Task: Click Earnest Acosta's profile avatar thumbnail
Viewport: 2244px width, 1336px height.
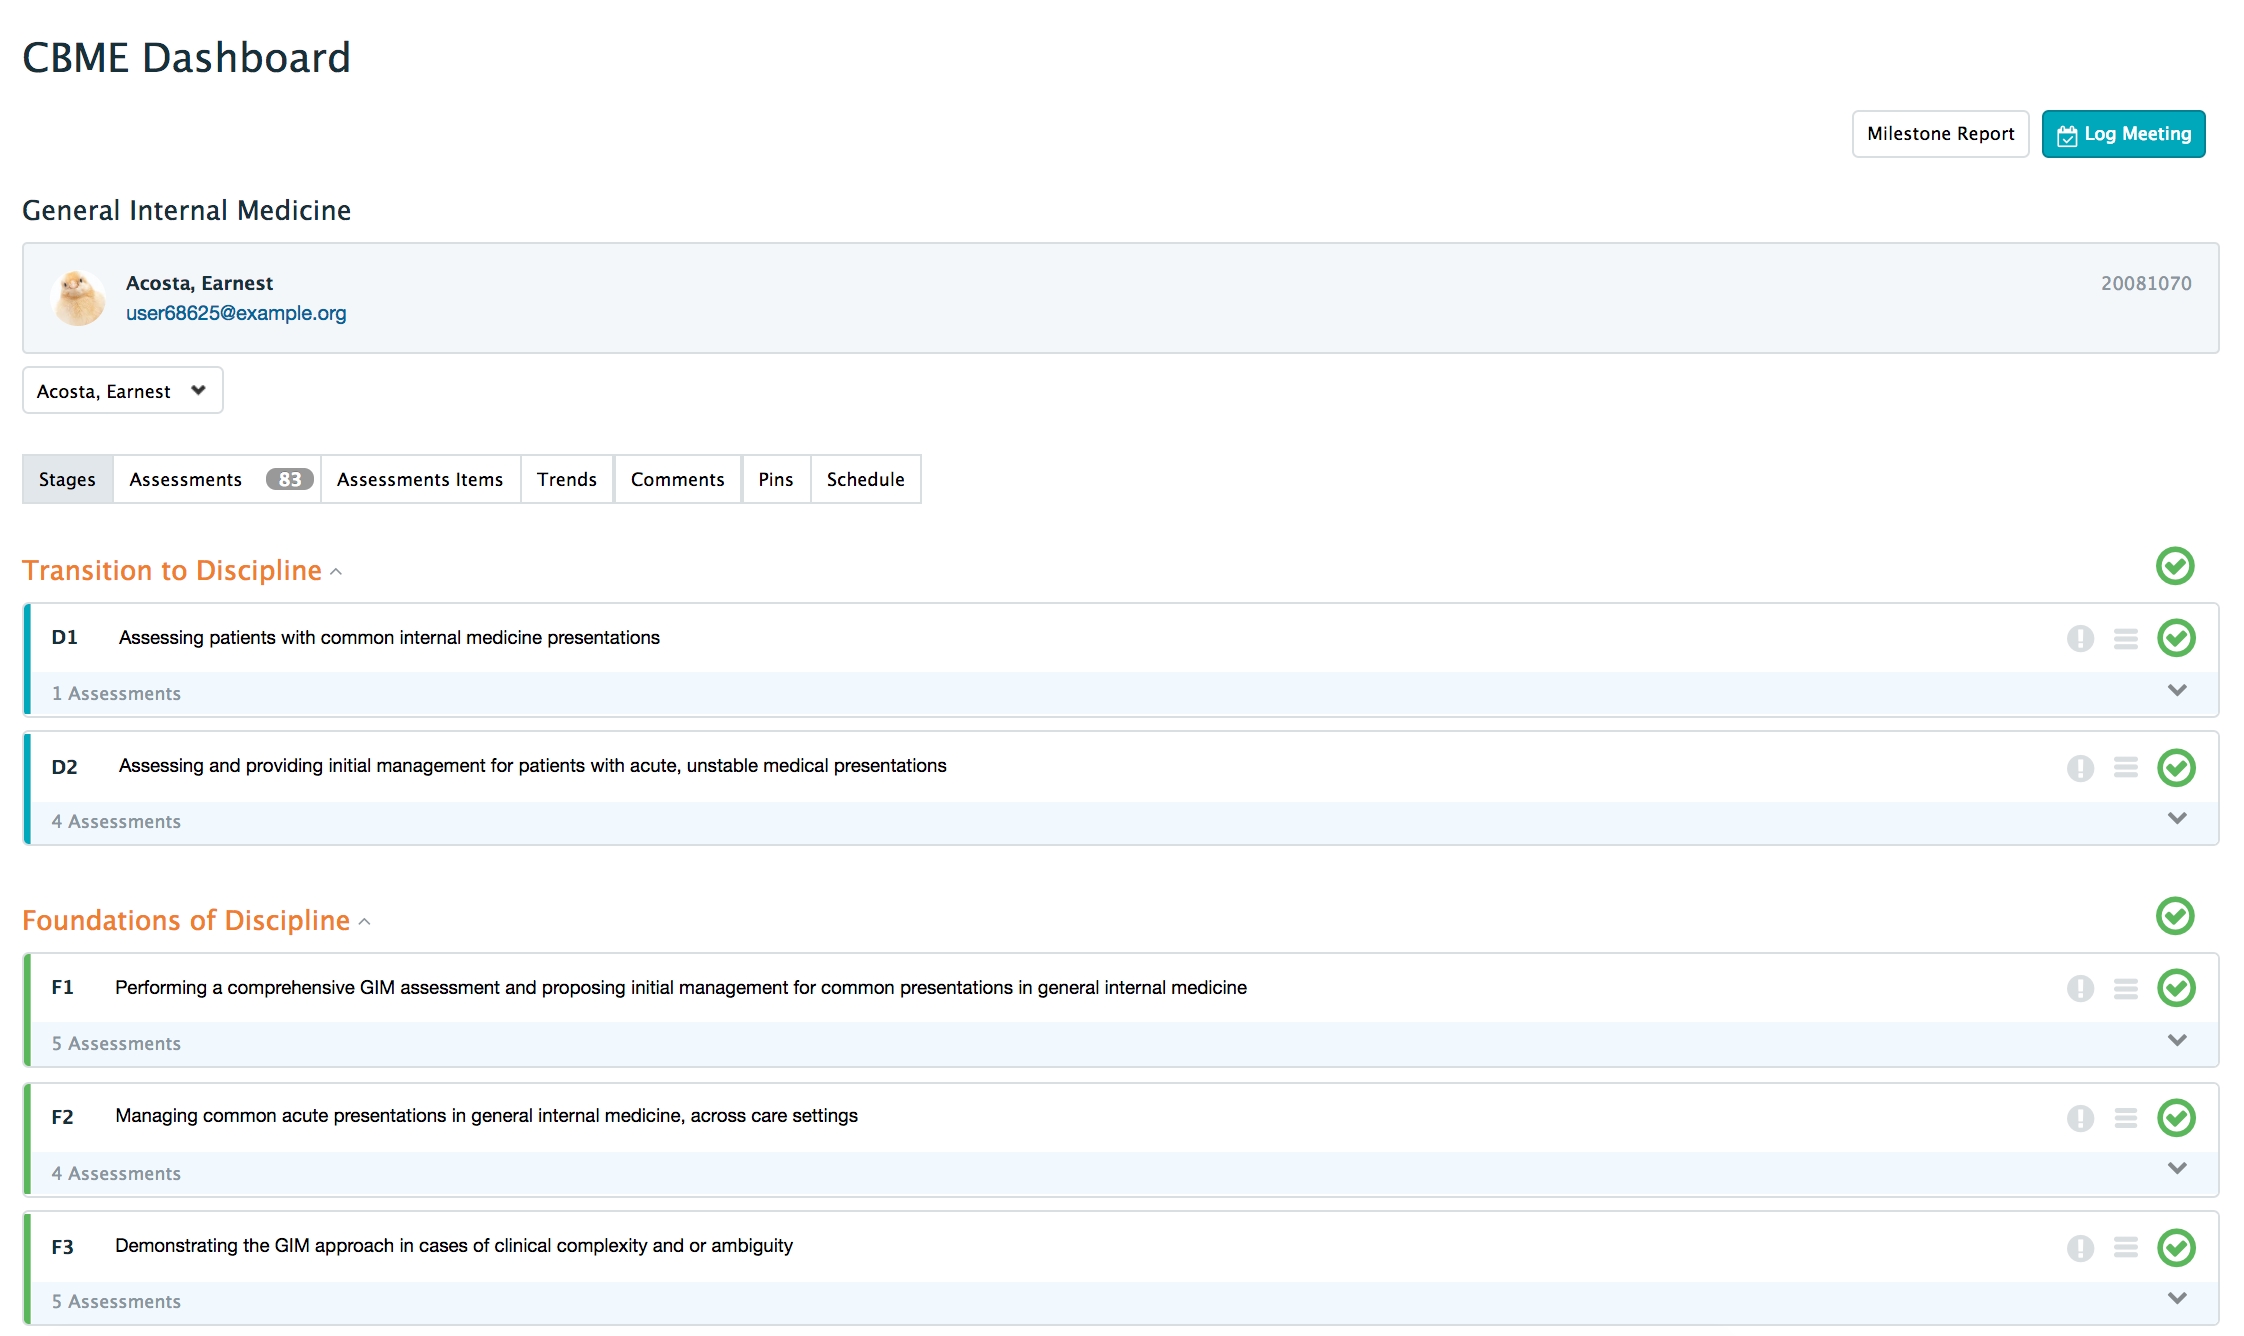Action: pos(78,298)
